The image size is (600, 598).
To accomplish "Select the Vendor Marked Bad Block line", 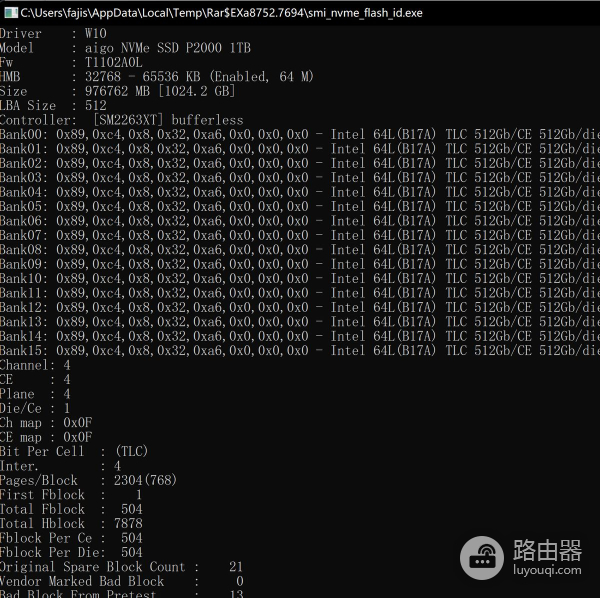I will pyautogui.click(x=122, y=581).
